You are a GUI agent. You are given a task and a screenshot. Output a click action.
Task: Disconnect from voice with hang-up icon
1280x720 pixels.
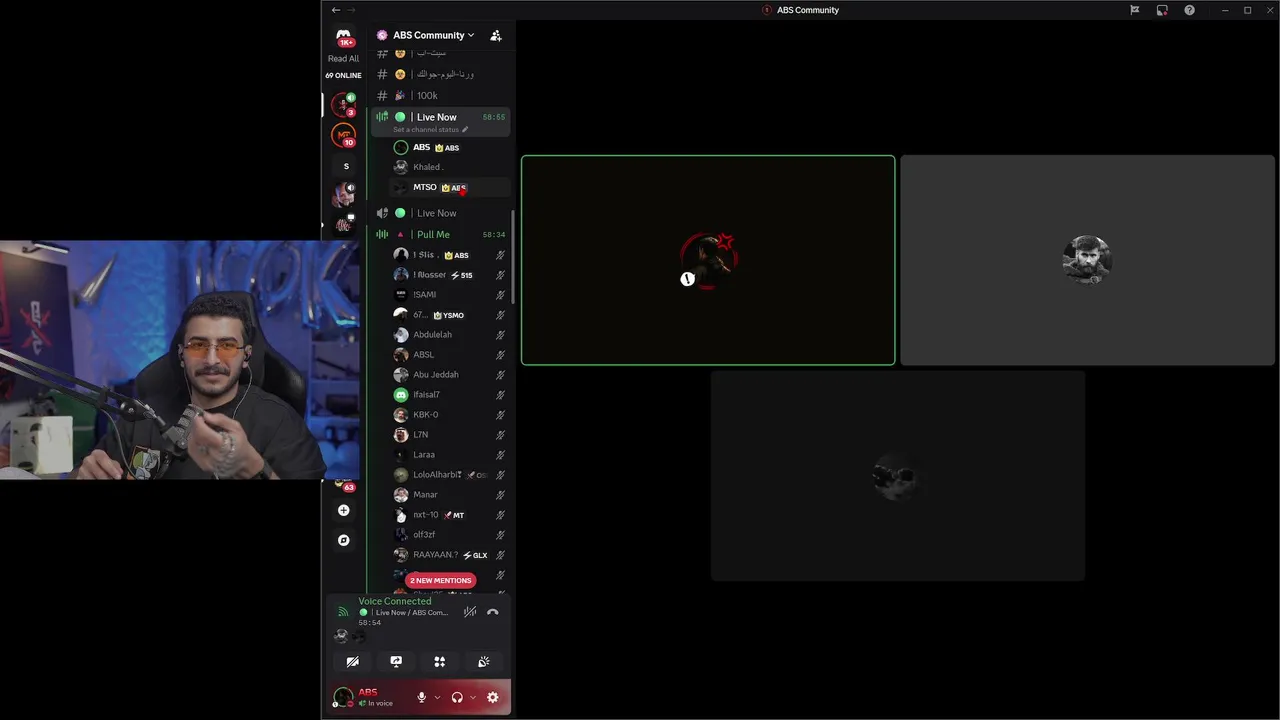tap(493, 612)
